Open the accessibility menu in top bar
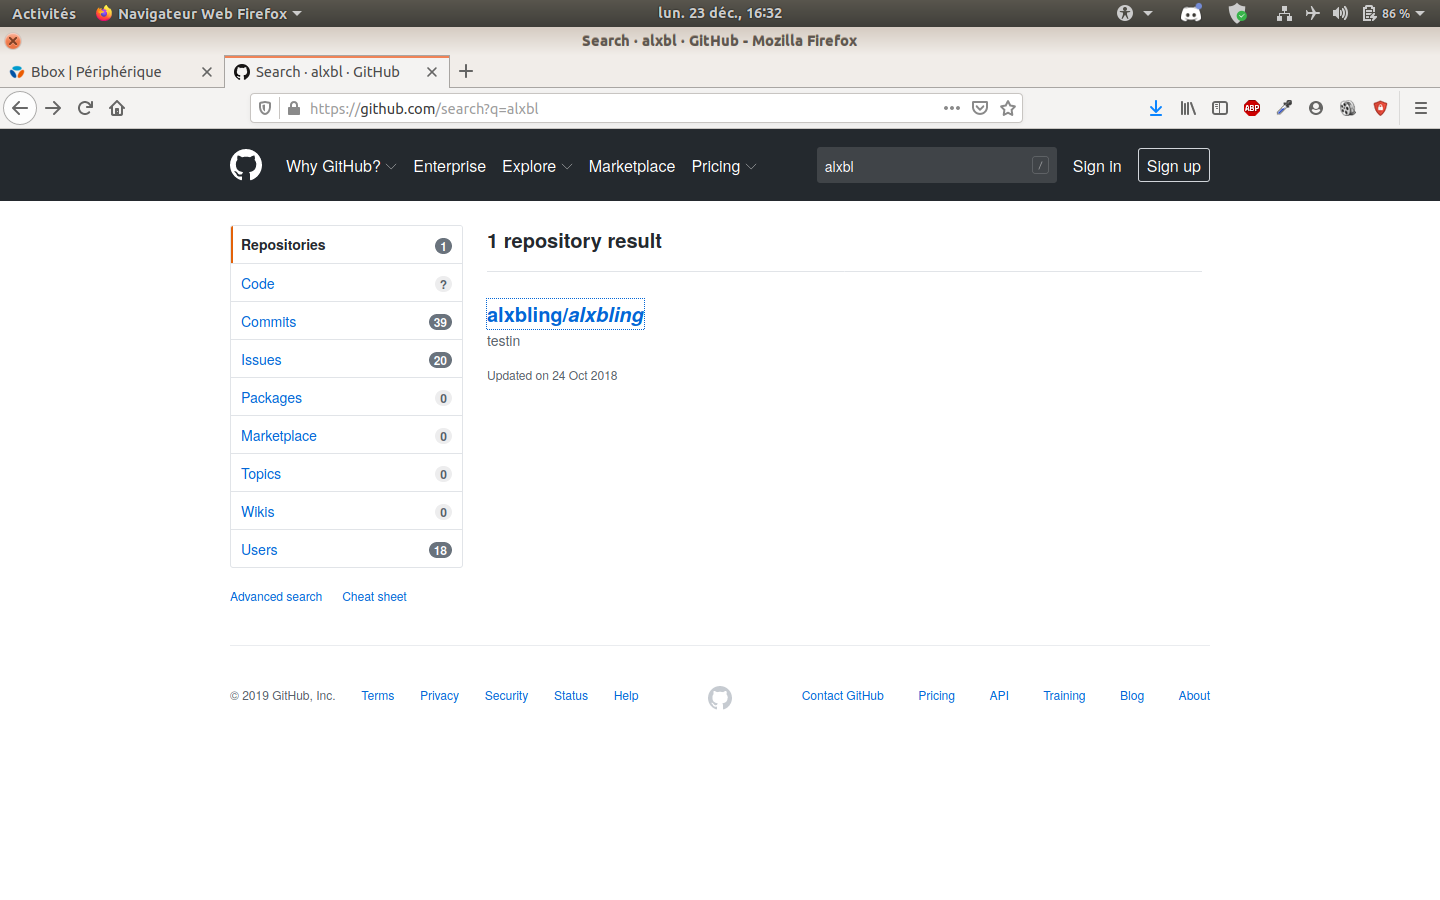Viewport: 1440px width, 900px height. click(x=1134, y=13)
